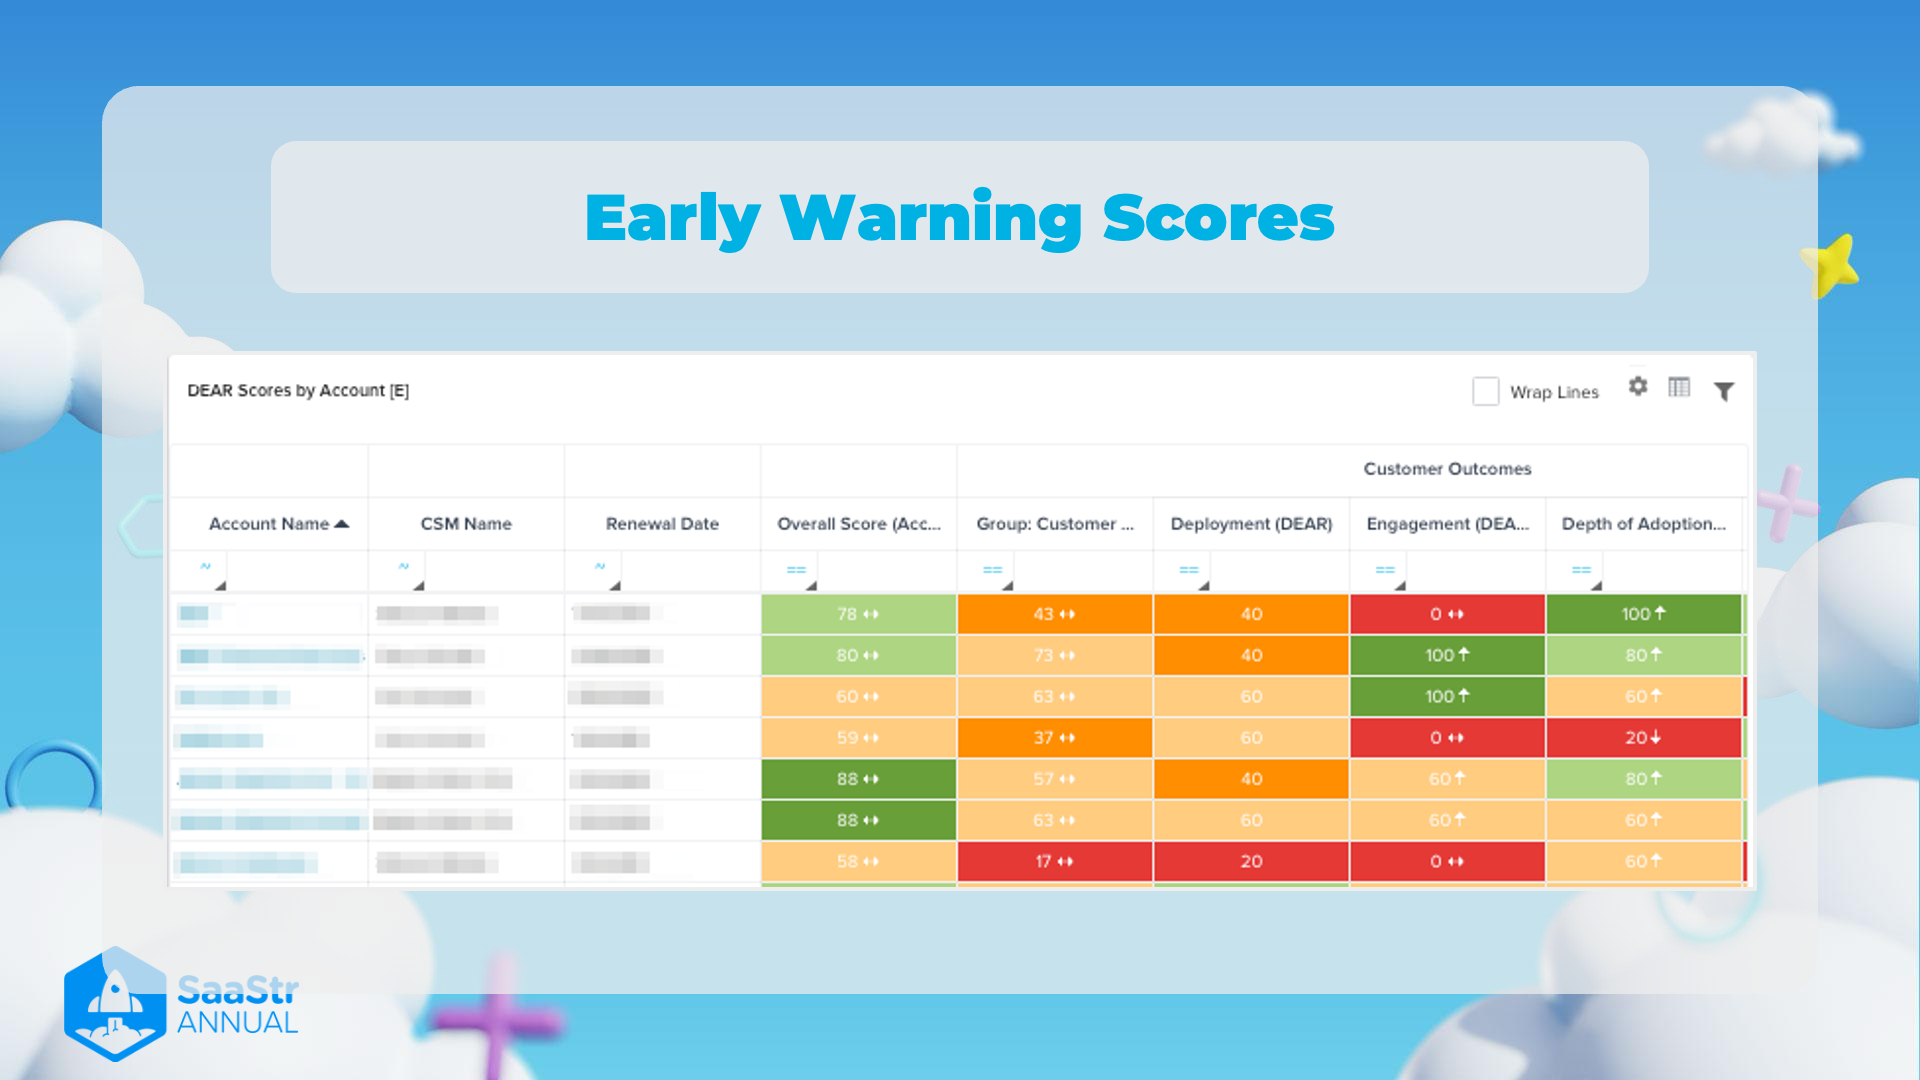Click the Group Customer cell showing 43
The height and width of the screenshot is (1080, 1920).
1055,614
